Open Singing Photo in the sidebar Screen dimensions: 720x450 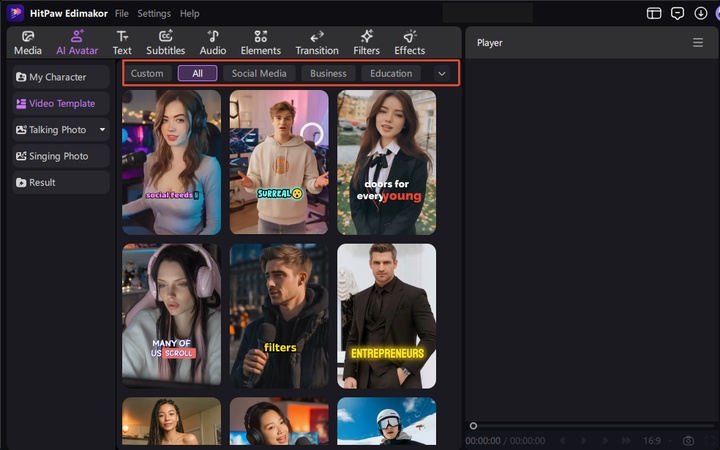click(x=61, y=156)
